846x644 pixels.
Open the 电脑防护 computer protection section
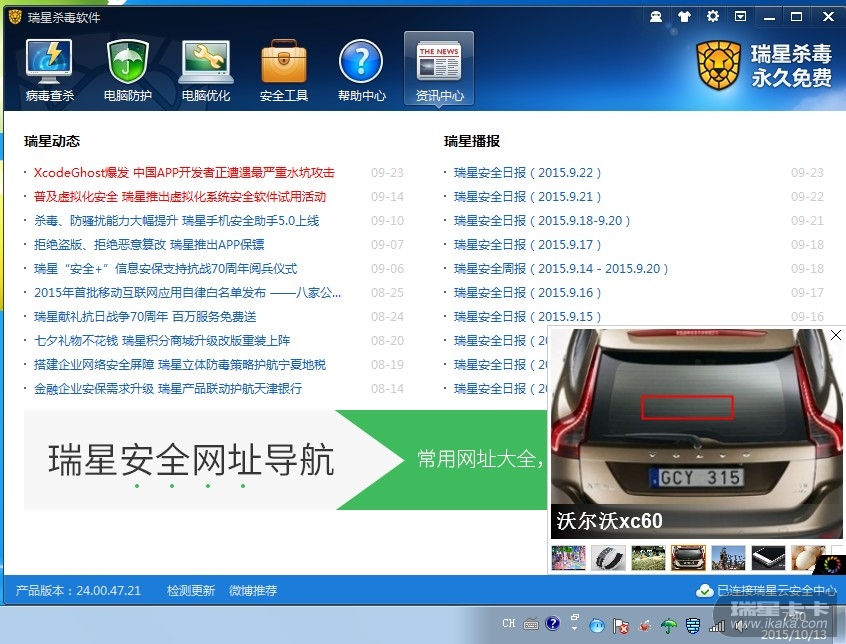point(127,70)
